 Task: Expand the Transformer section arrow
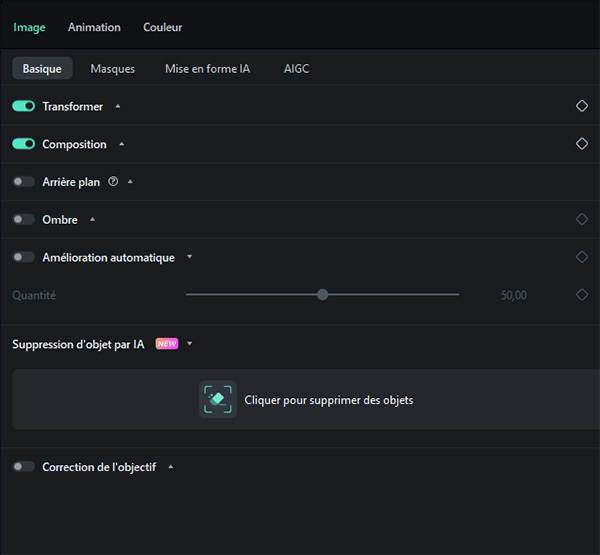pyautogui.click(x=117, y=106)
